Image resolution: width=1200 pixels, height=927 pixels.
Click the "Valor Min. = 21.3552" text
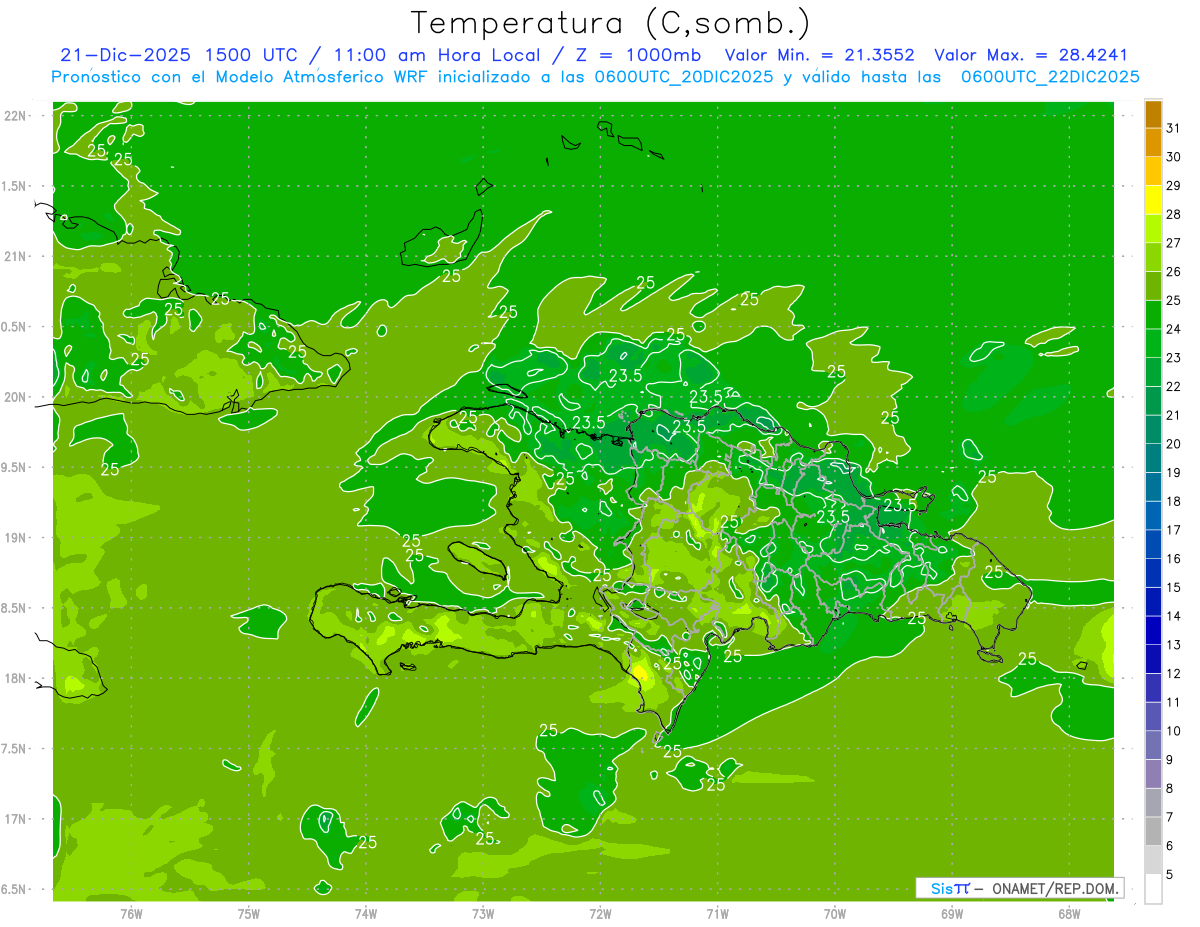tap(819, 55)
